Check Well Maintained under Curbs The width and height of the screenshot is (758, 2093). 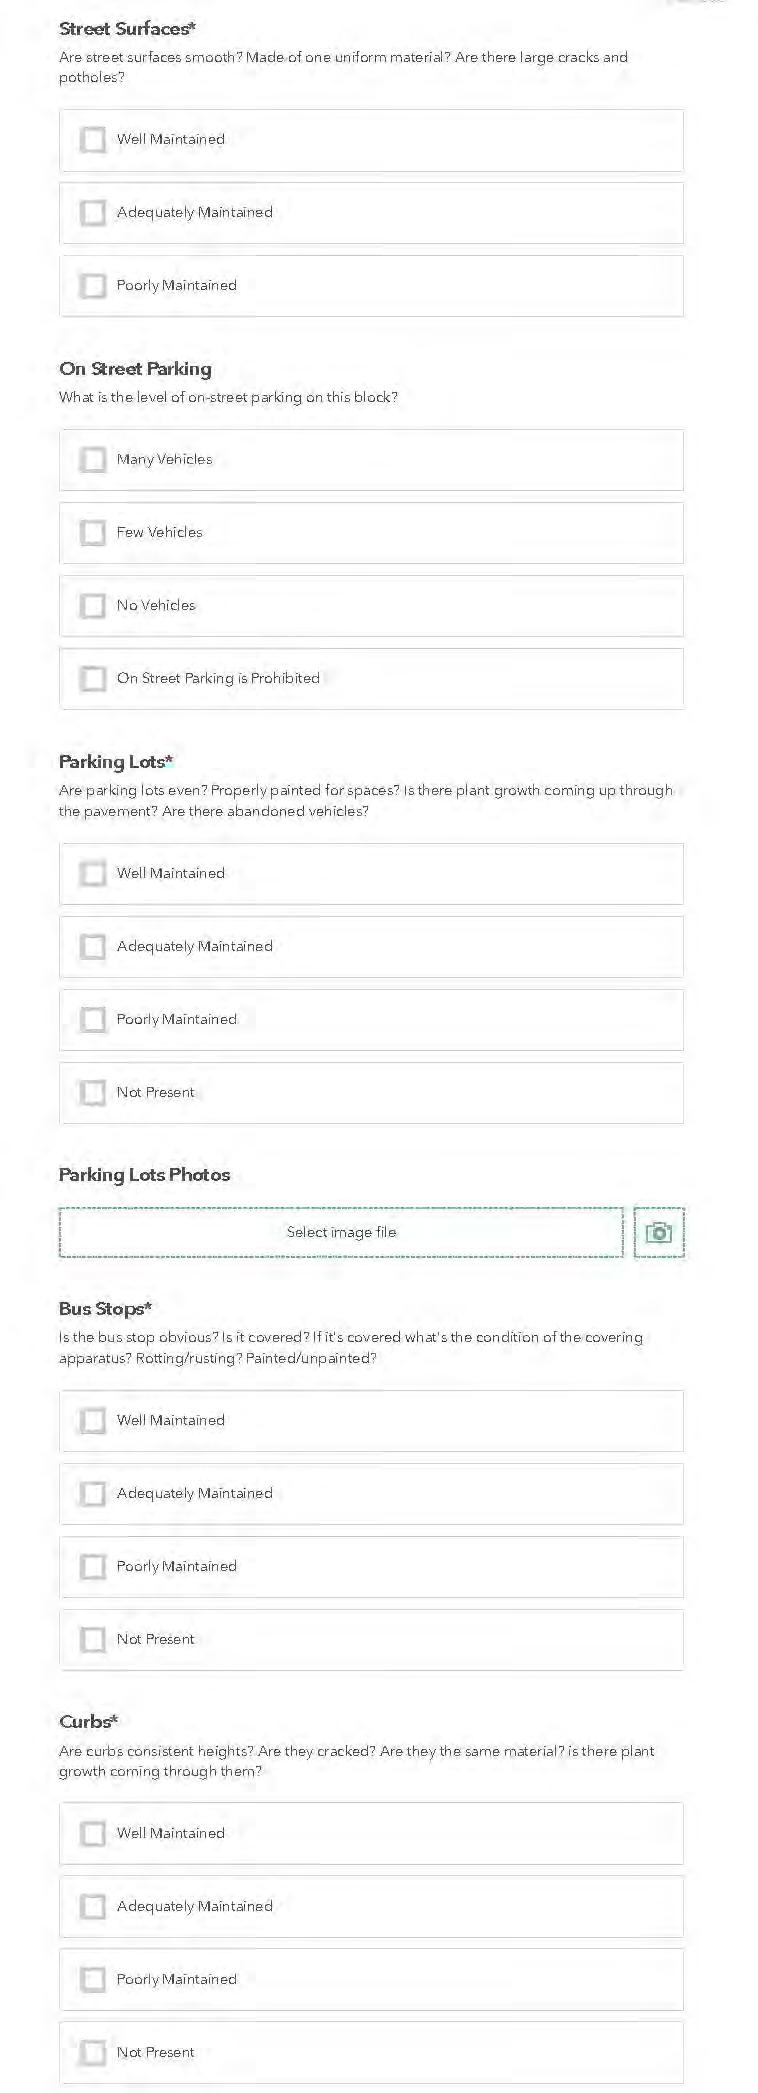(93, 1833)
